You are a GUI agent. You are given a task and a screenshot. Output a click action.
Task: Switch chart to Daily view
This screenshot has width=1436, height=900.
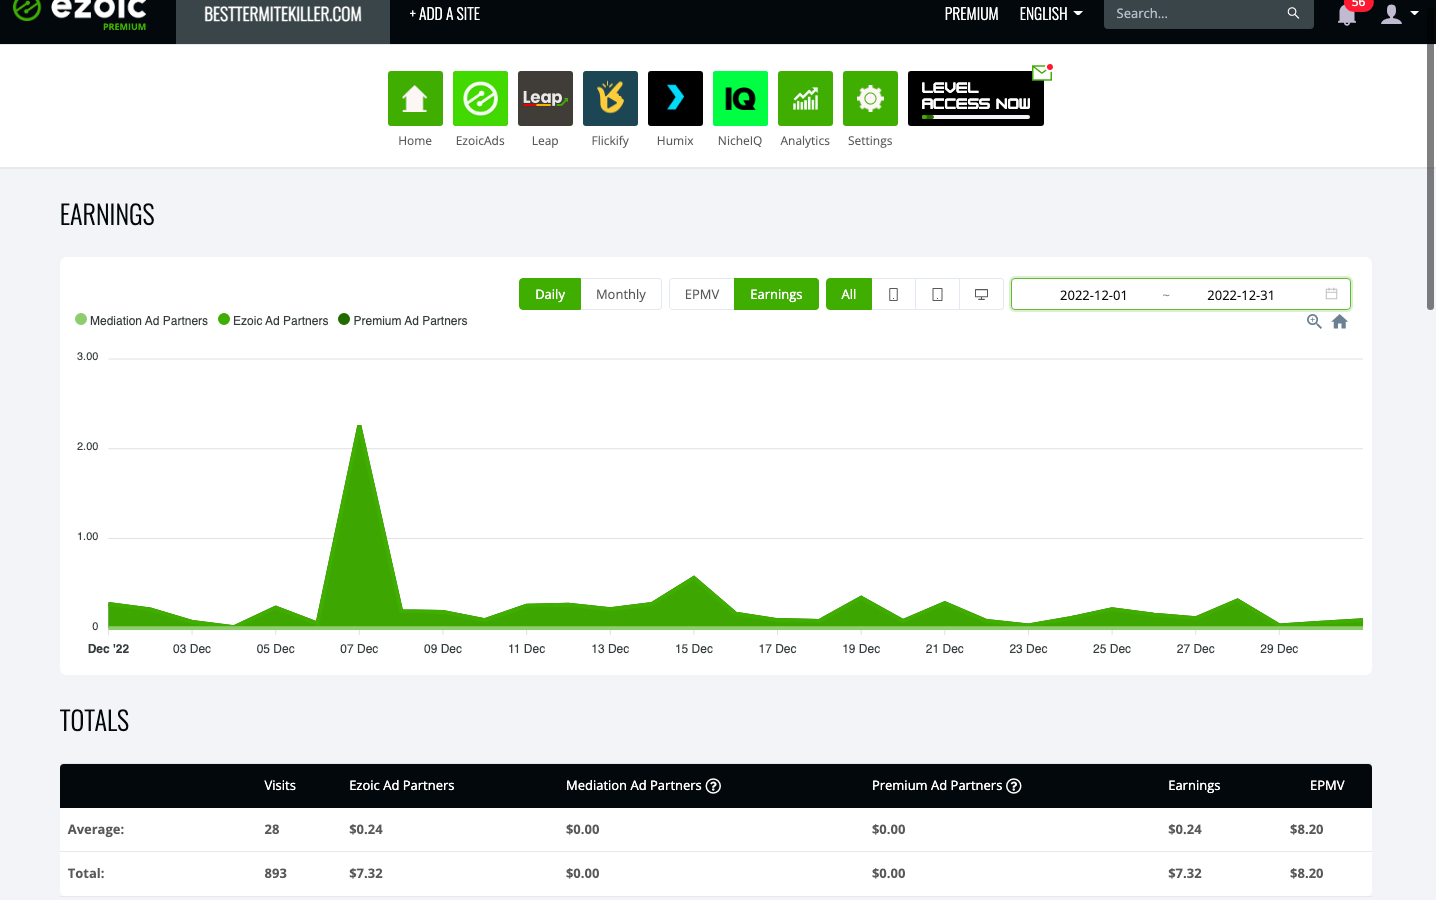tap(550, 294)
